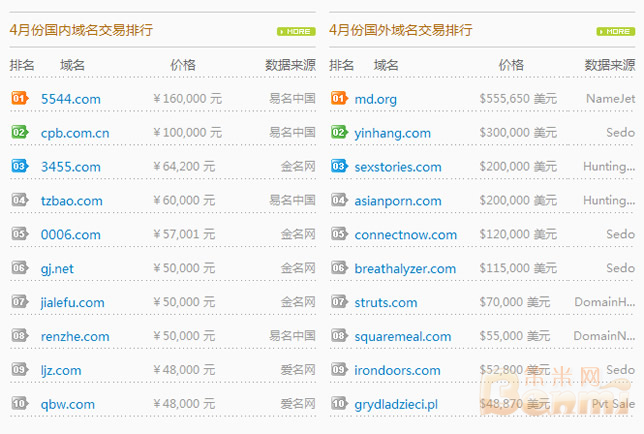Select the ¥57,001 元 price
644x434 pixels.
[184, 234]
